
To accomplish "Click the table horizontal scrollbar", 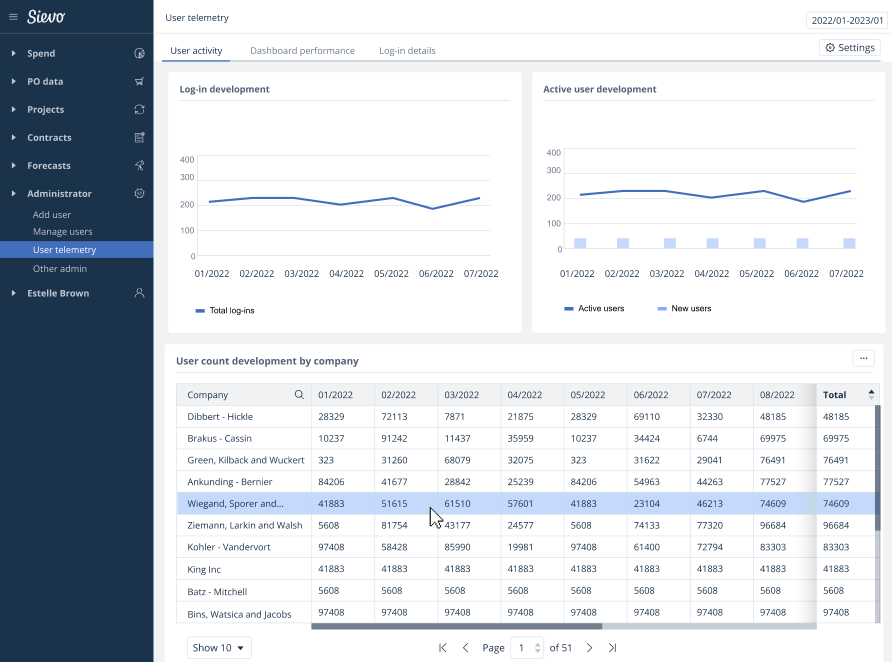I will point(456,627).
